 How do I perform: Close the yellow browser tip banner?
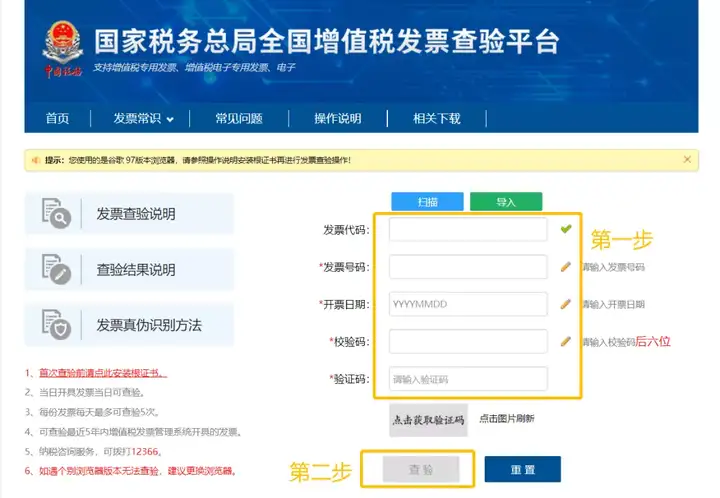click(x=687, y=159)
